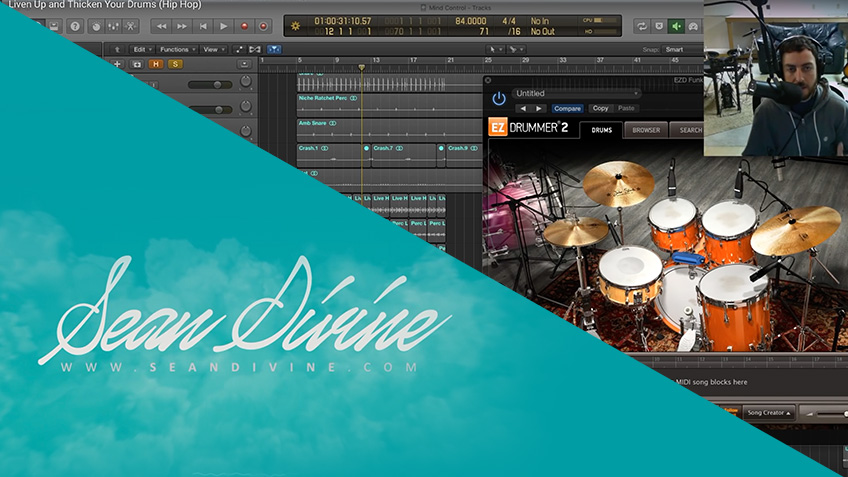Viewport: 848px width, 477px height.
Task: Open Smart Controls knob button
Action: pyautogui.click(x=96, y=26)
